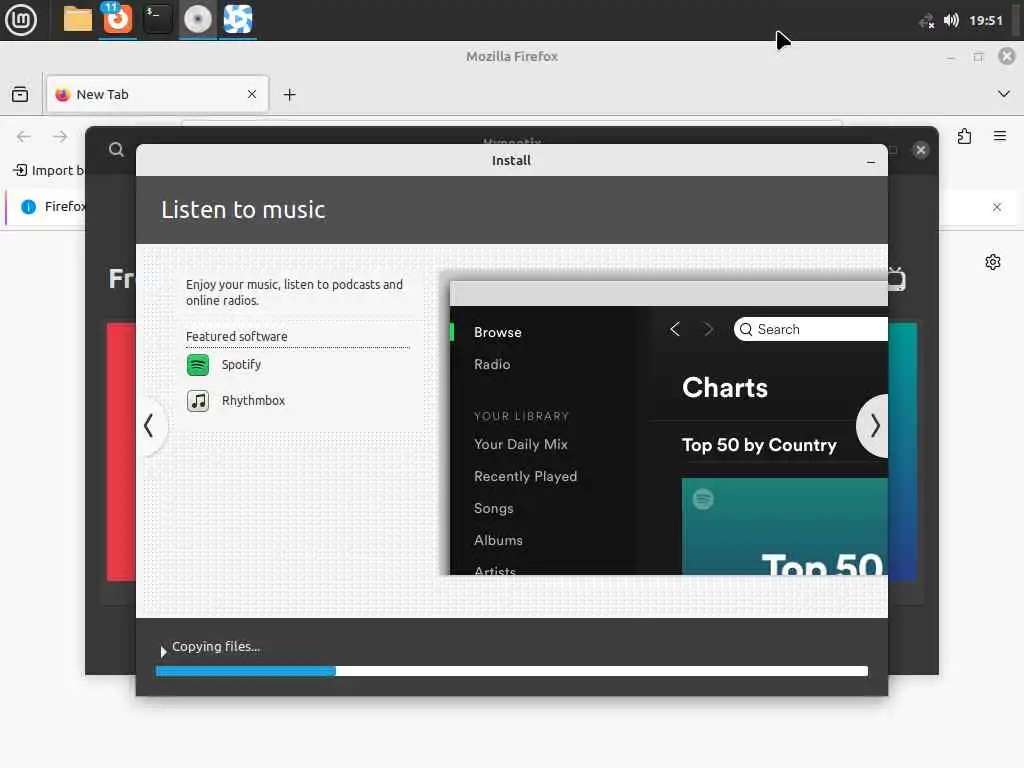Open Firefox View recent browsing icon

pyautogui.click(x=20, y=95)
